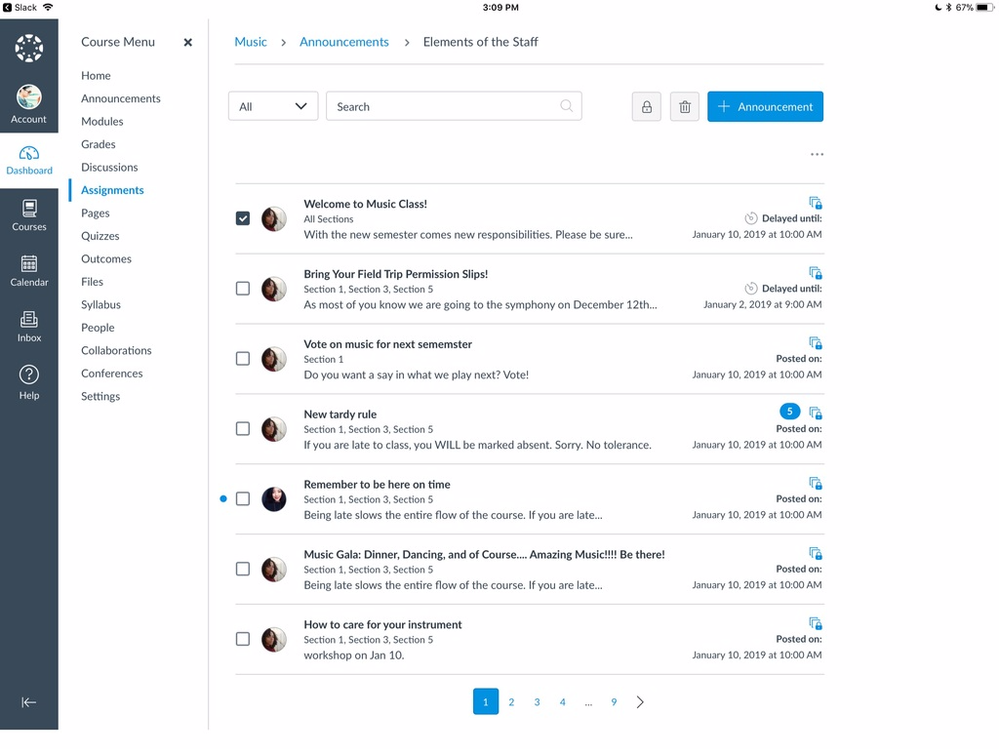Viewport: 999px width, 749px height.
Task: Click into the Search announcements field
Action: coord(445,106)
